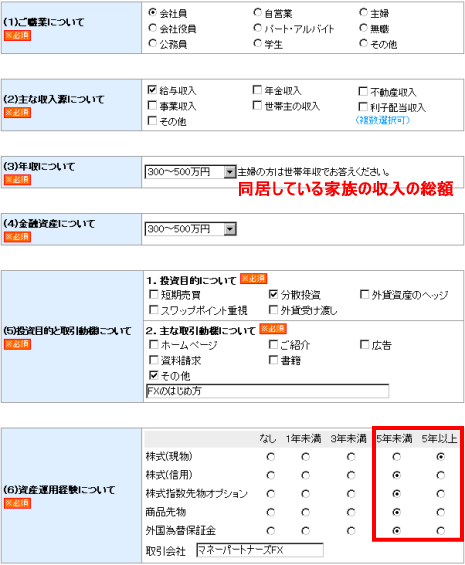Screen dimensions: 465x565
Task: Check the 年金収入 income box
Action: pos(257,90)
